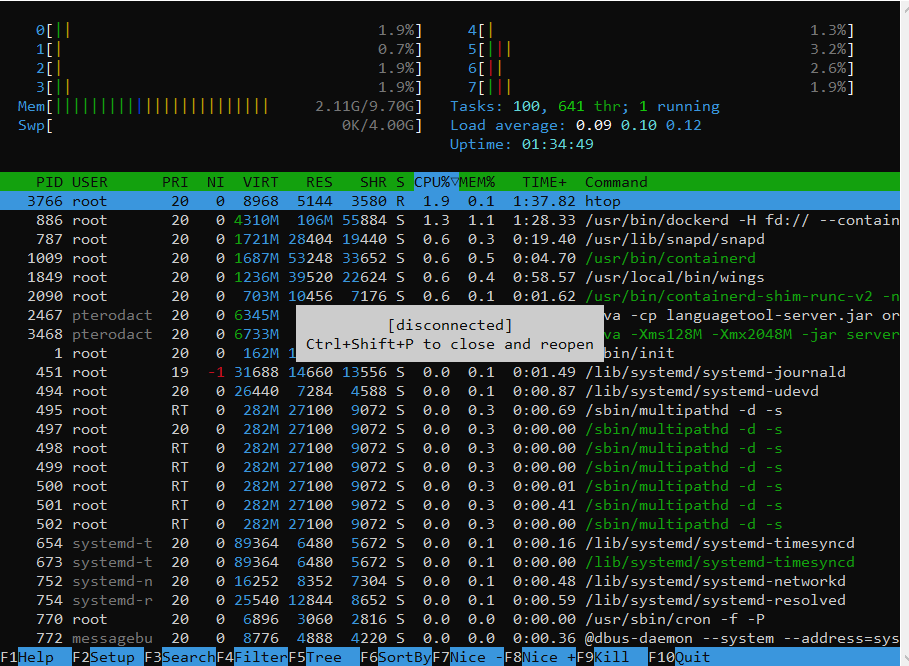This screenshot has height=666, width=909.
Task: Select the systemd-udevd process row
Action: 450,391
